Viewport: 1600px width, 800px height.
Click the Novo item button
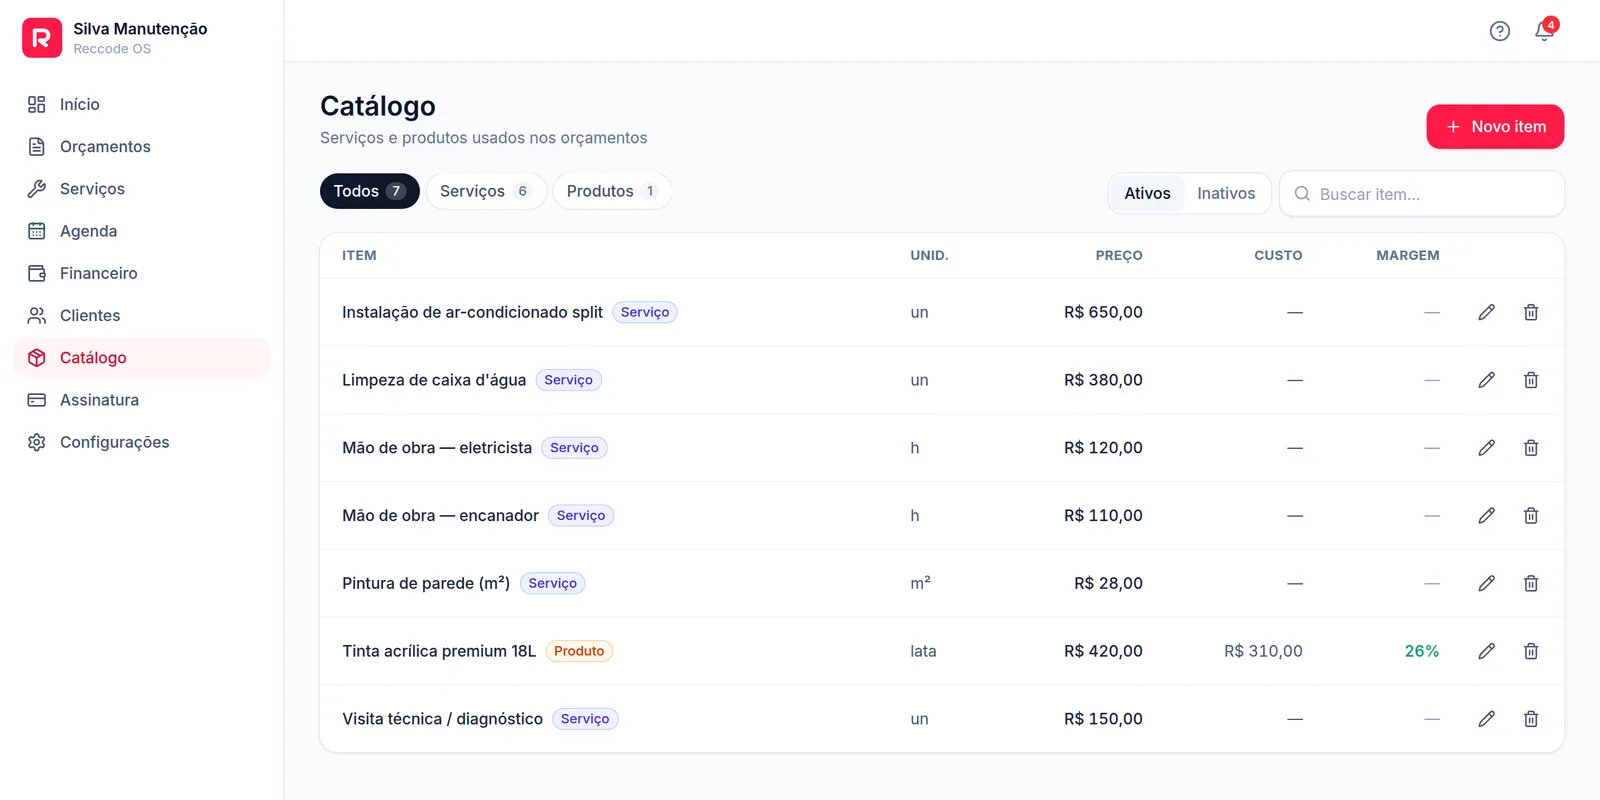click(1495, 127)
